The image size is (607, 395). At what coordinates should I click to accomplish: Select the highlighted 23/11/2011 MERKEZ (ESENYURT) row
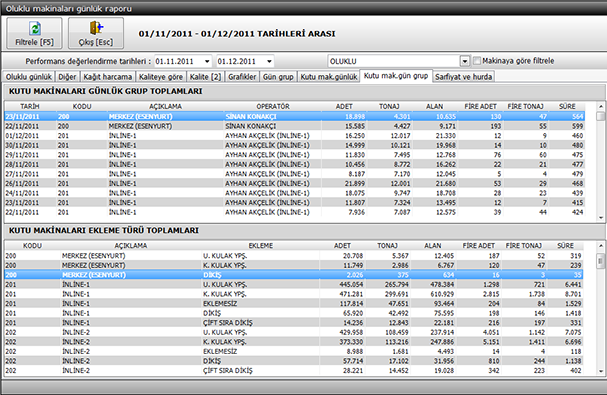click(x=294, y=116)
